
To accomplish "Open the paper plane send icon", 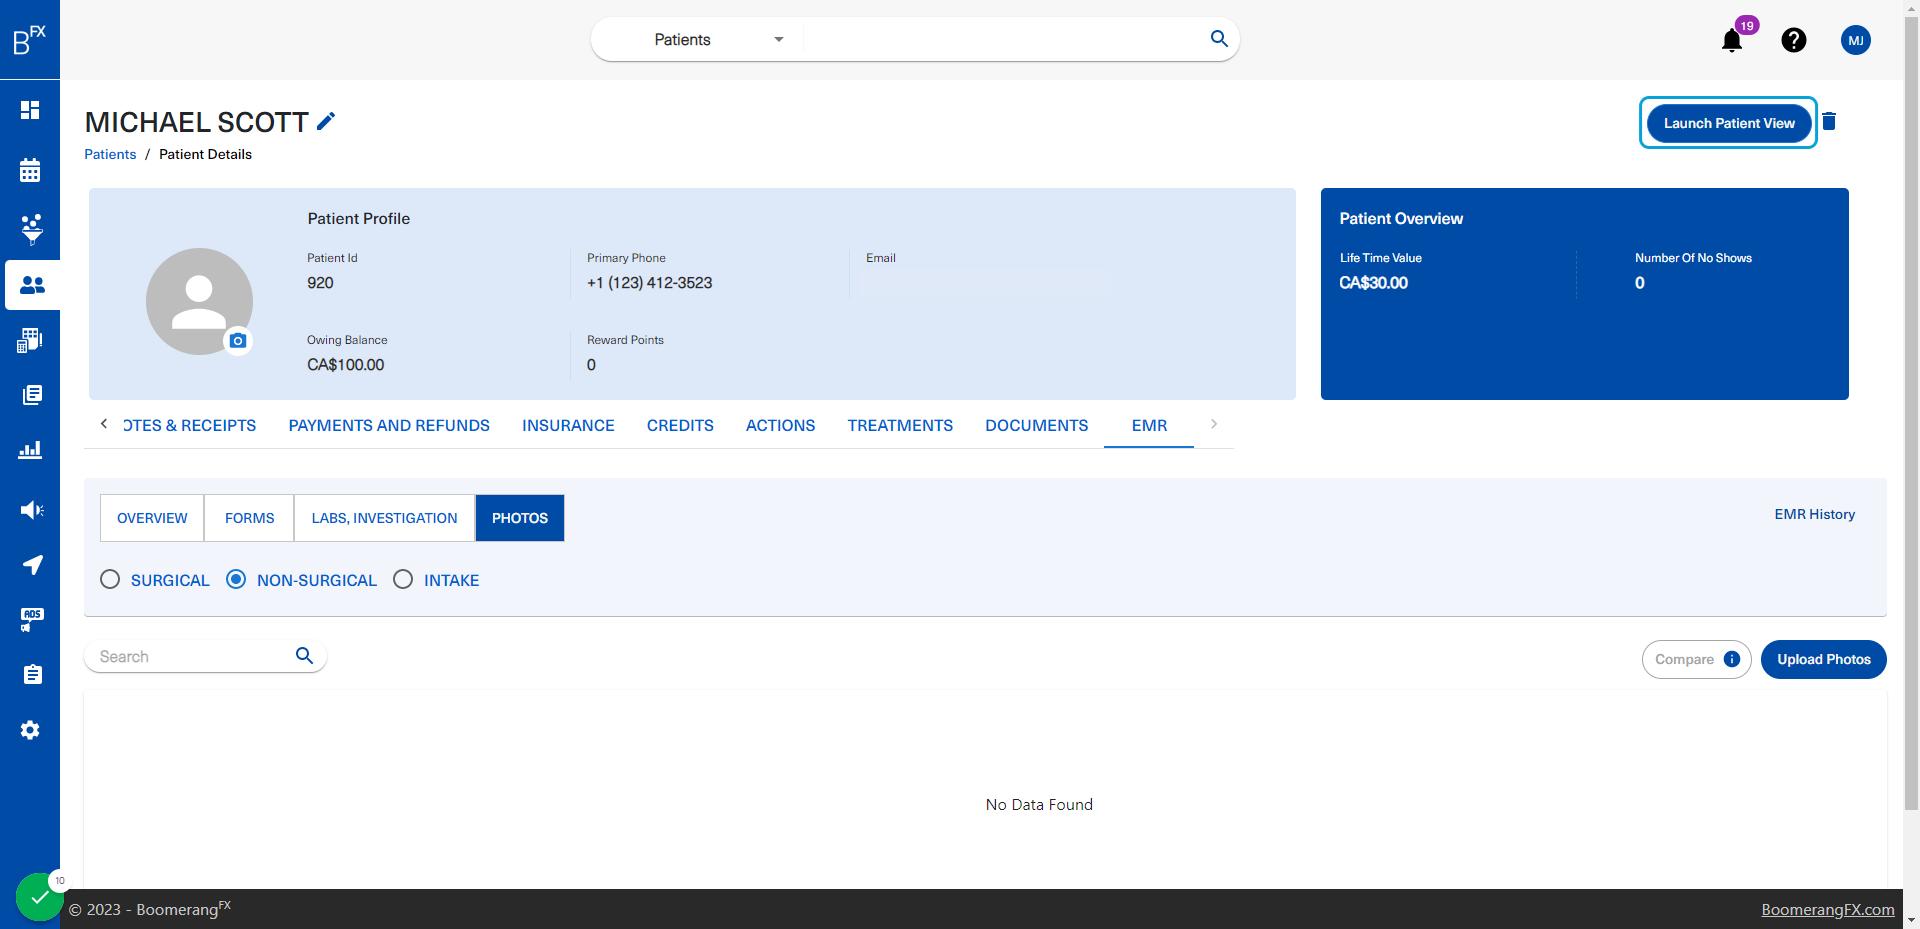I will pos(32,565).
